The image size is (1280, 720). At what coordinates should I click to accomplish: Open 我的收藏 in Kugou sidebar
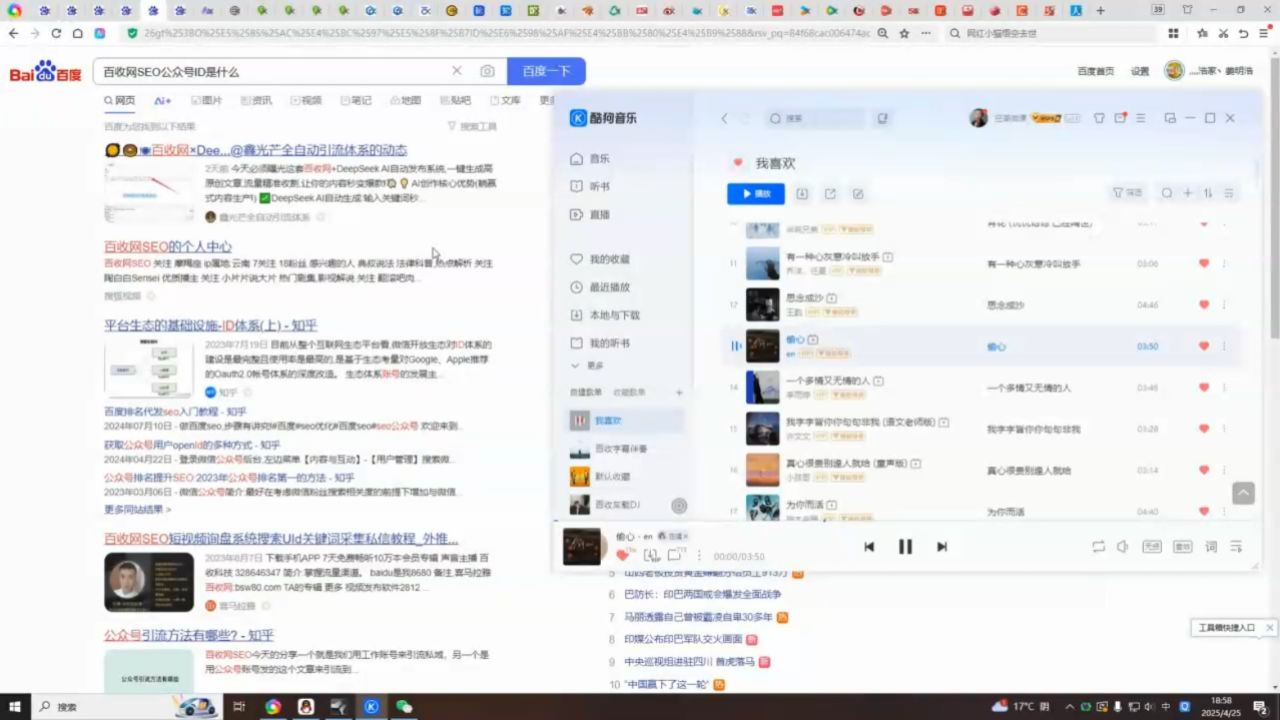600,259
